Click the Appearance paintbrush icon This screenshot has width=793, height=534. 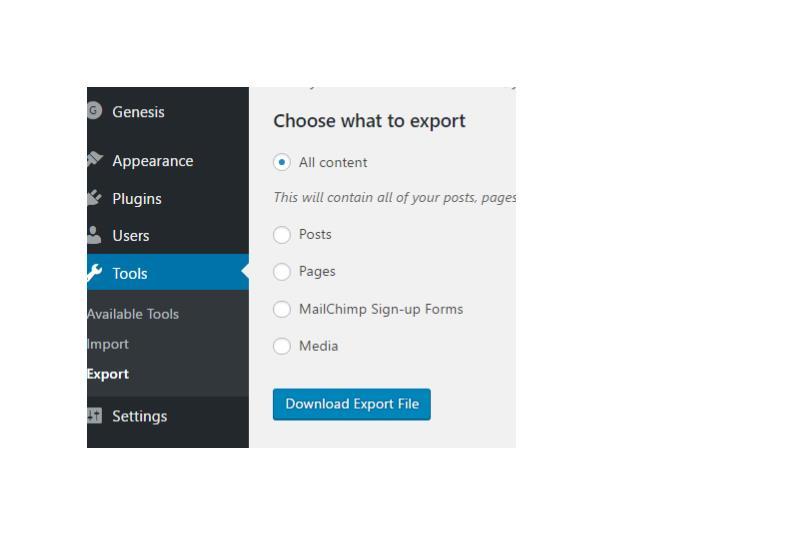pos(95,160)
